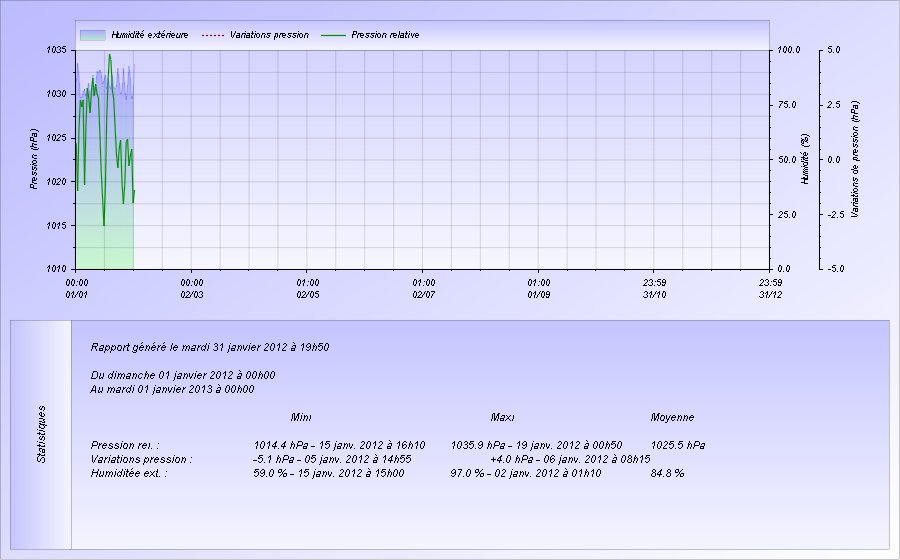This screenshot has height=560, width=900.
Task: Click the -2.5 pressure variation axis value
Action: (x=835, y=215)
